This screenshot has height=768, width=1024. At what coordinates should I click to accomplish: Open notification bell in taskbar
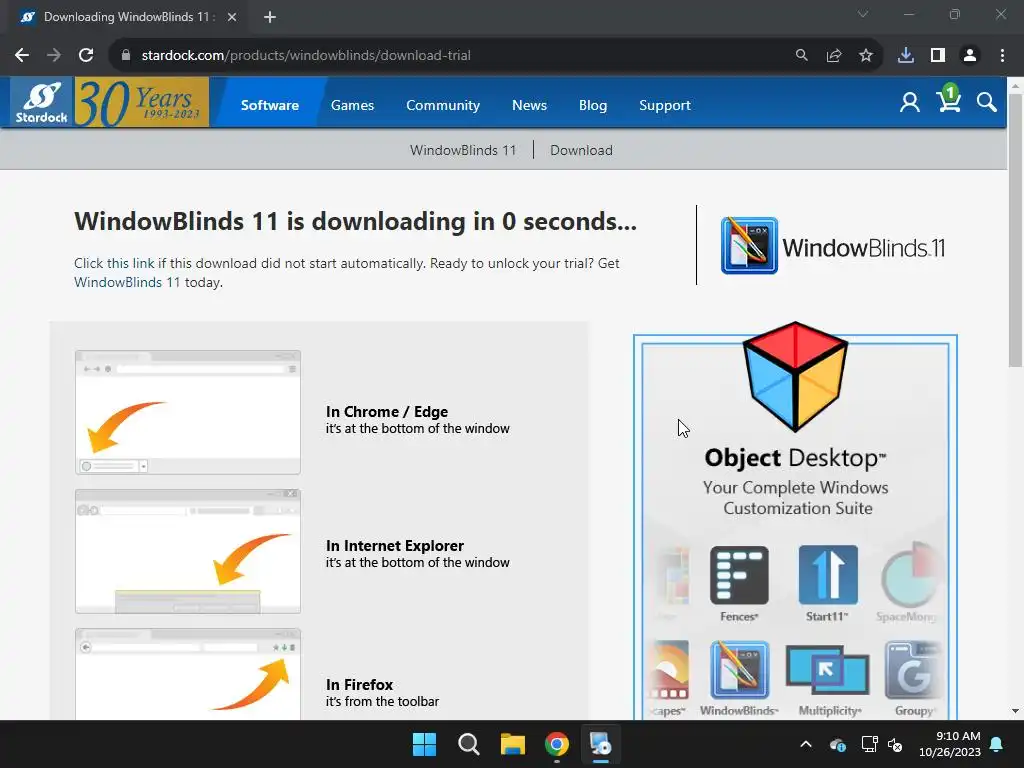point(997,744)
